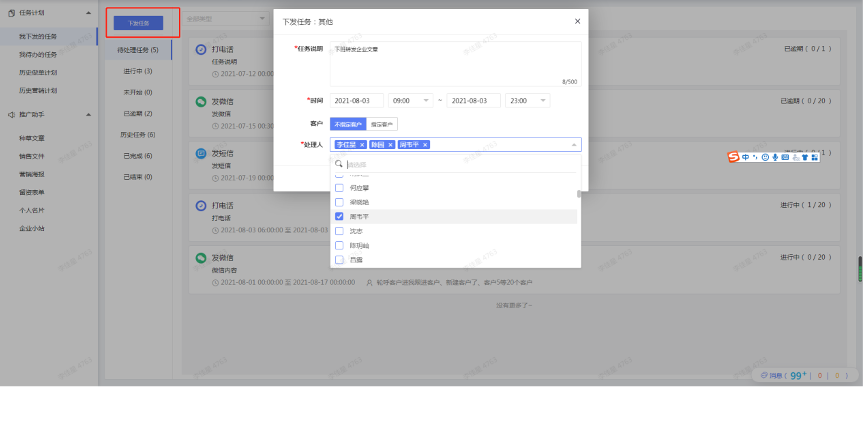Click the person icon in the 微信内容 task row

click(x=370, y=283)
